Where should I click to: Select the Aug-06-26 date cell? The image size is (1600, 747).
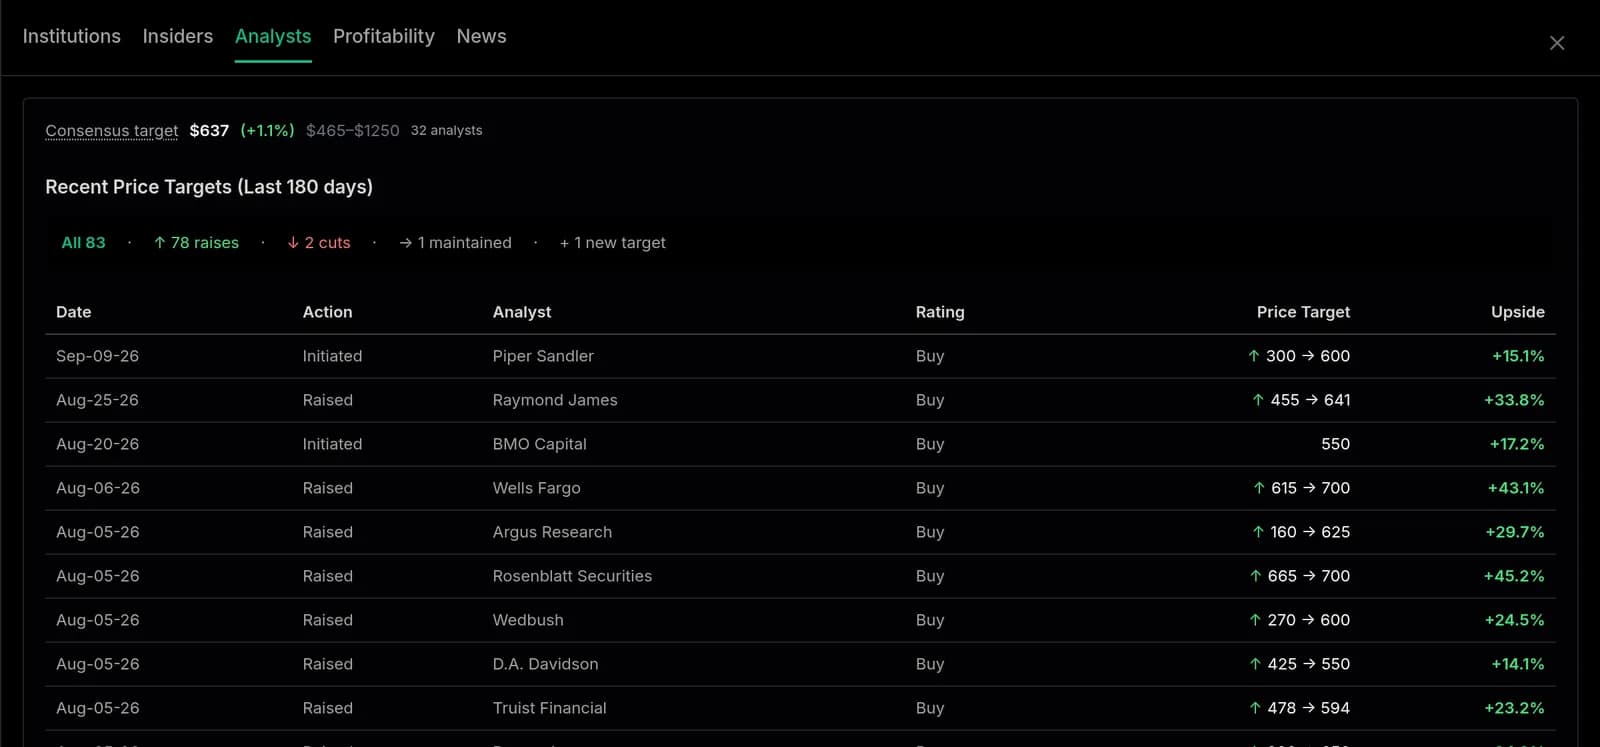point(98,488)
